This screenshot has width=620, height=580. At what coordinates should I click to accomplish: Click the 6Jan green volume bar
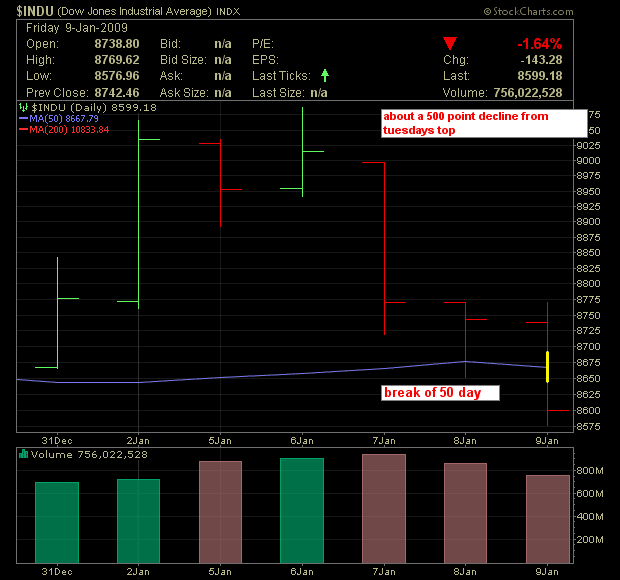click(x=302, y=510)
